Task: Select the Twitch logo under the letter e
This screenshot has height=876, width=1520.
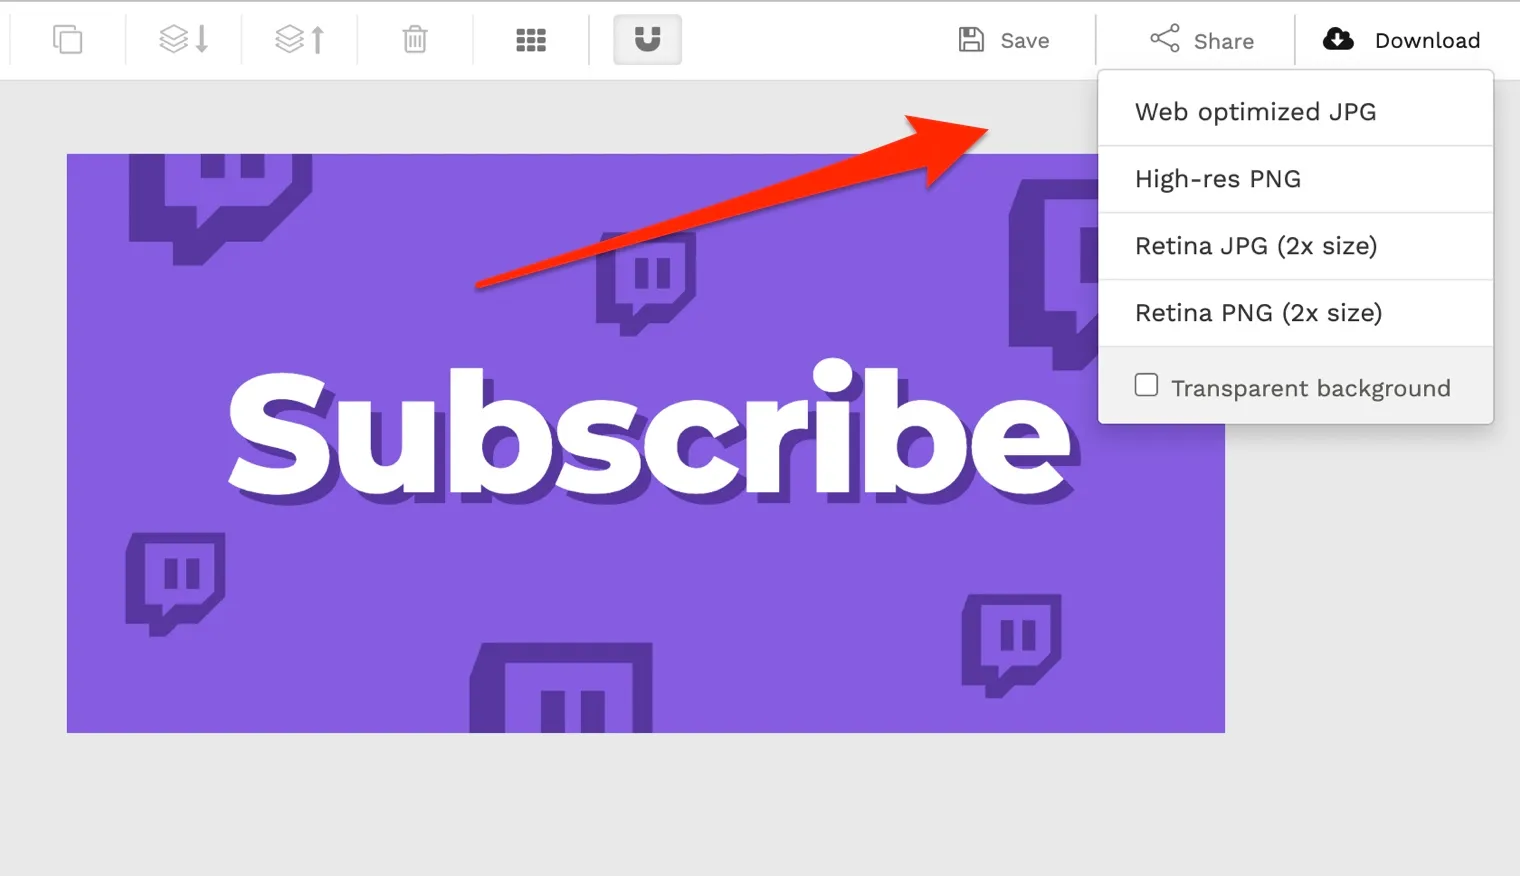Action: pyautogui.click(x=1011, y=646)
